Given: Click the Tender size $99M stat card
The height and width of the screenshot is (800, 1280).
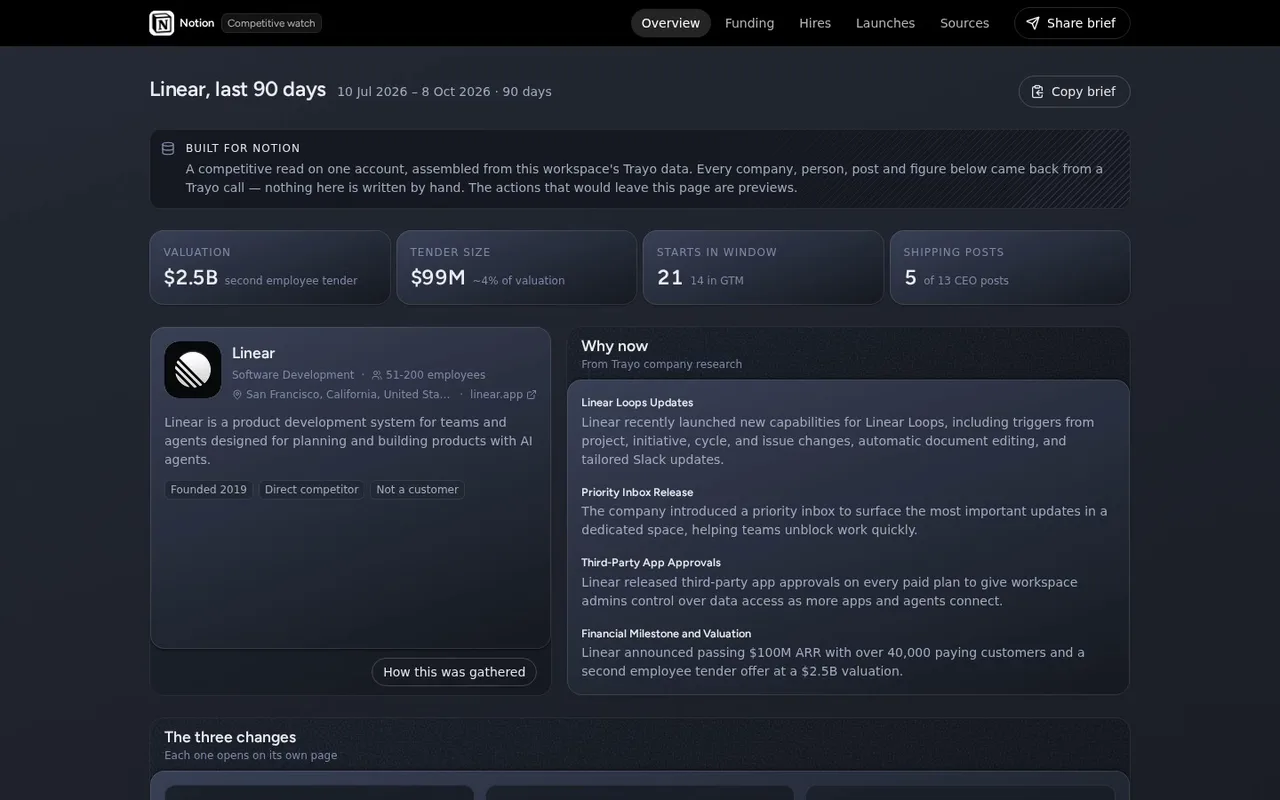Looking at the screenshot, I should click(516, 267).
